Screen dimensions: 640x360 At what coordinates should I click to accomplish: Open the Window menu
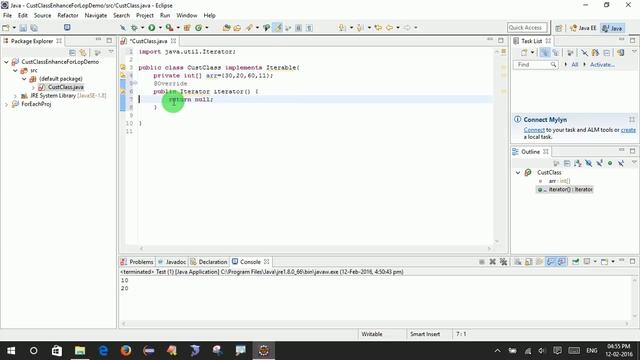[187, 15]
